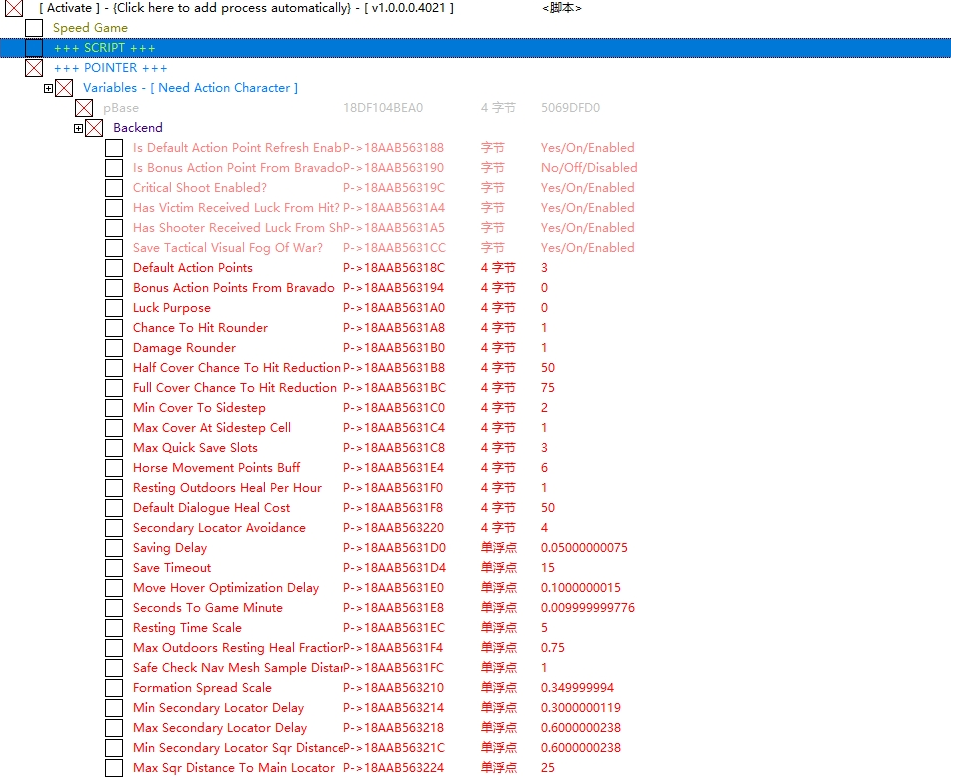Expand the Variables group tree node
The image size is (974, 779).
point(49,88)
